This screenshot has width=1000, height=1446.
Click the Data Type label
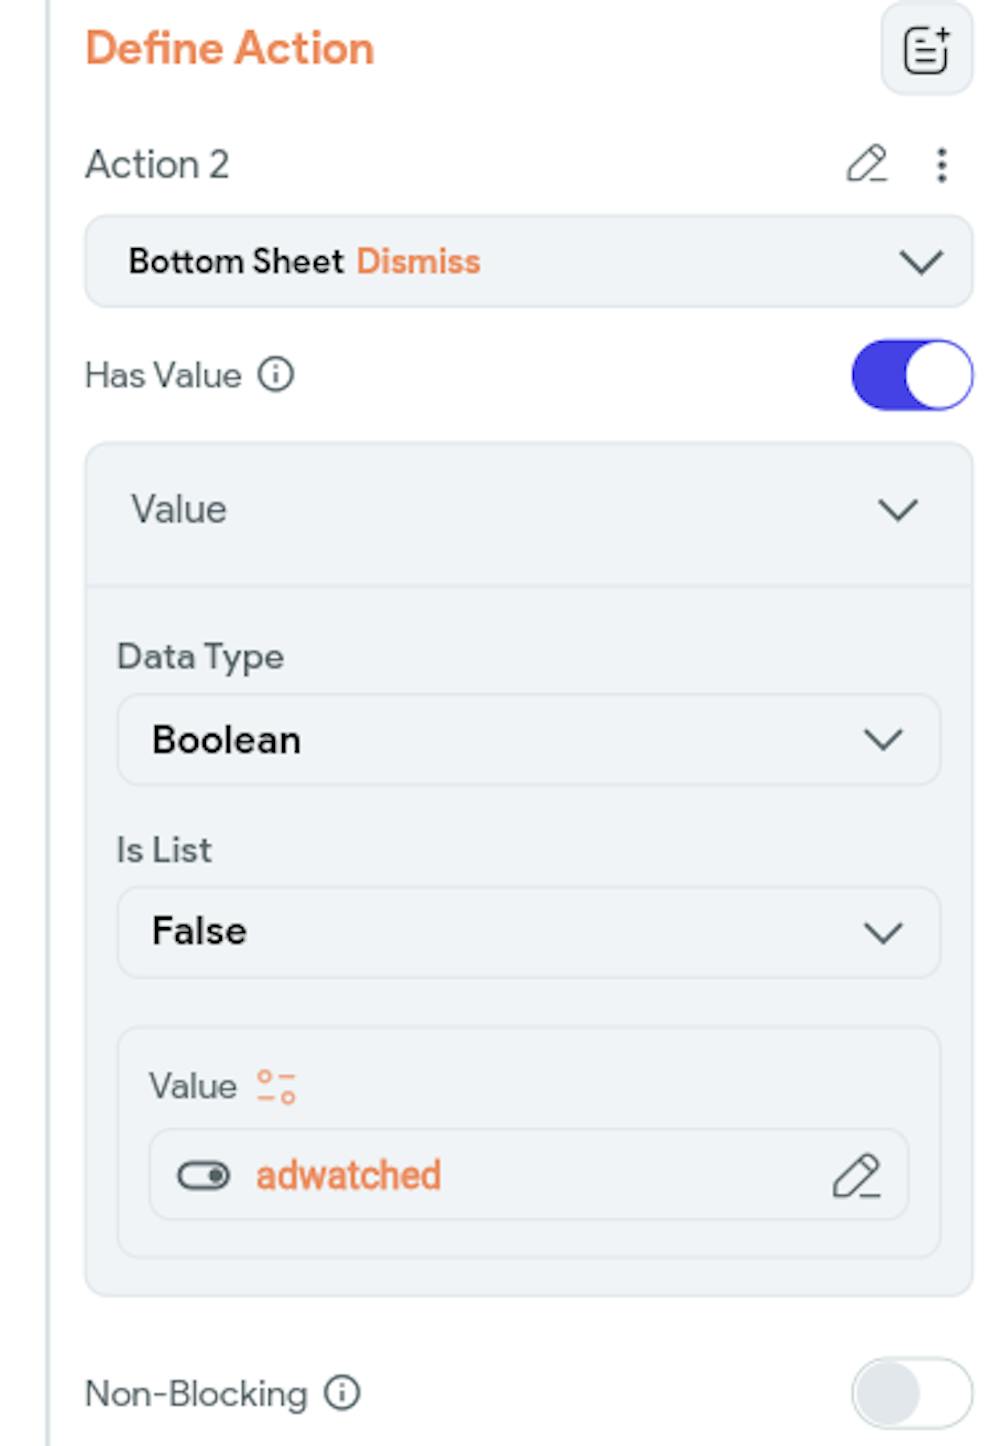pos(200,657)
